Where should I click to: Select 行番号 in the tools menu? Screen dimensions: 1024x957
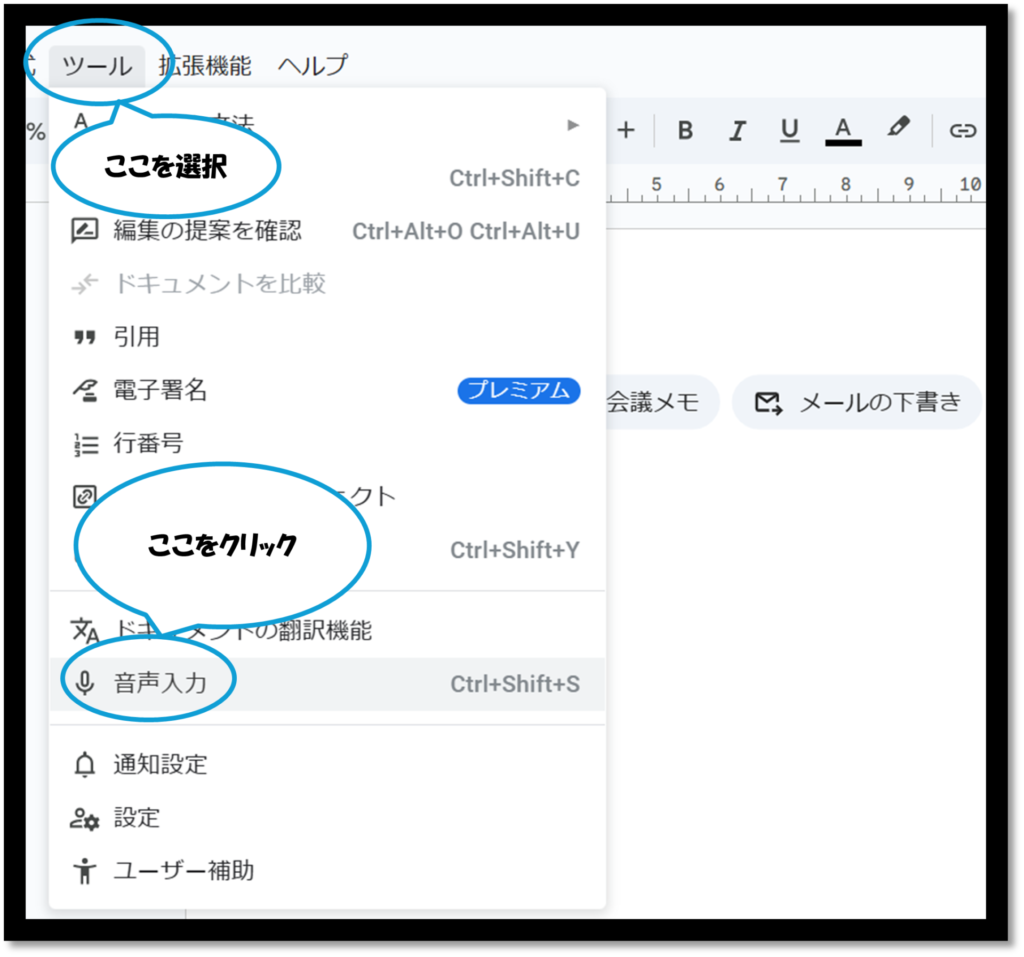pyautogui.click(x=148, y=443)
